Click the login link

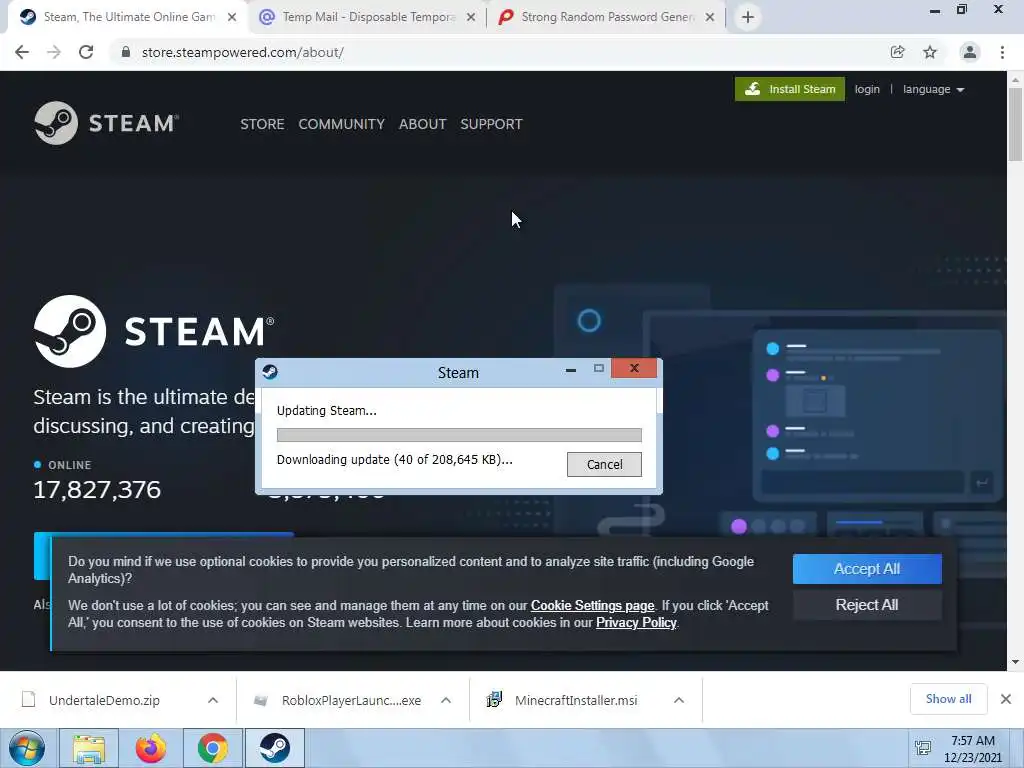[867, 89]
